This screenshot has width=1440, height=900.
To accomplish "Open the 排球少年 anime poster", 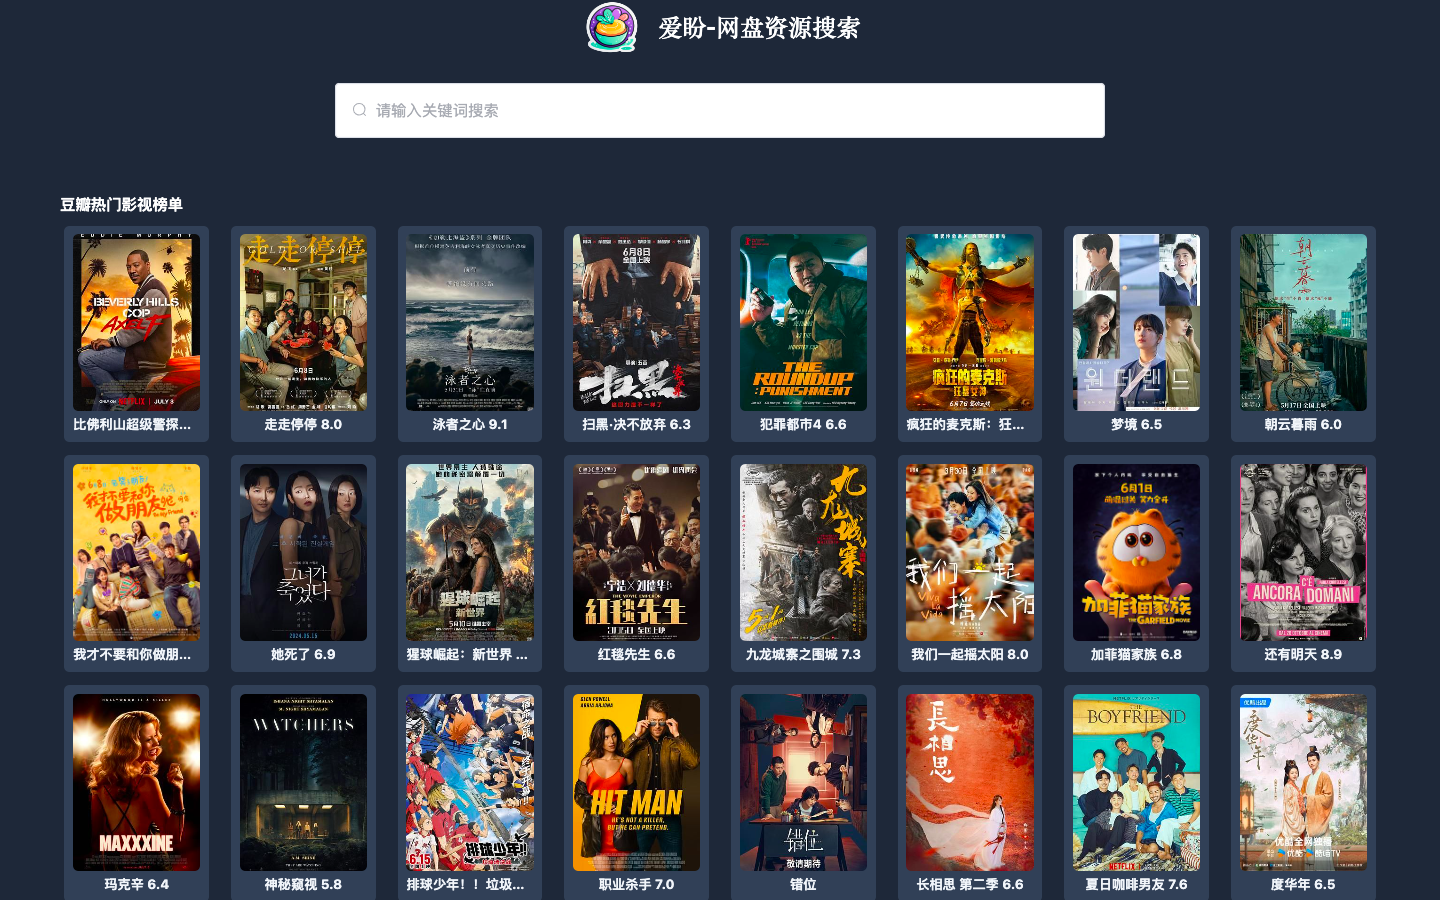I will click(x=470, y=782).
